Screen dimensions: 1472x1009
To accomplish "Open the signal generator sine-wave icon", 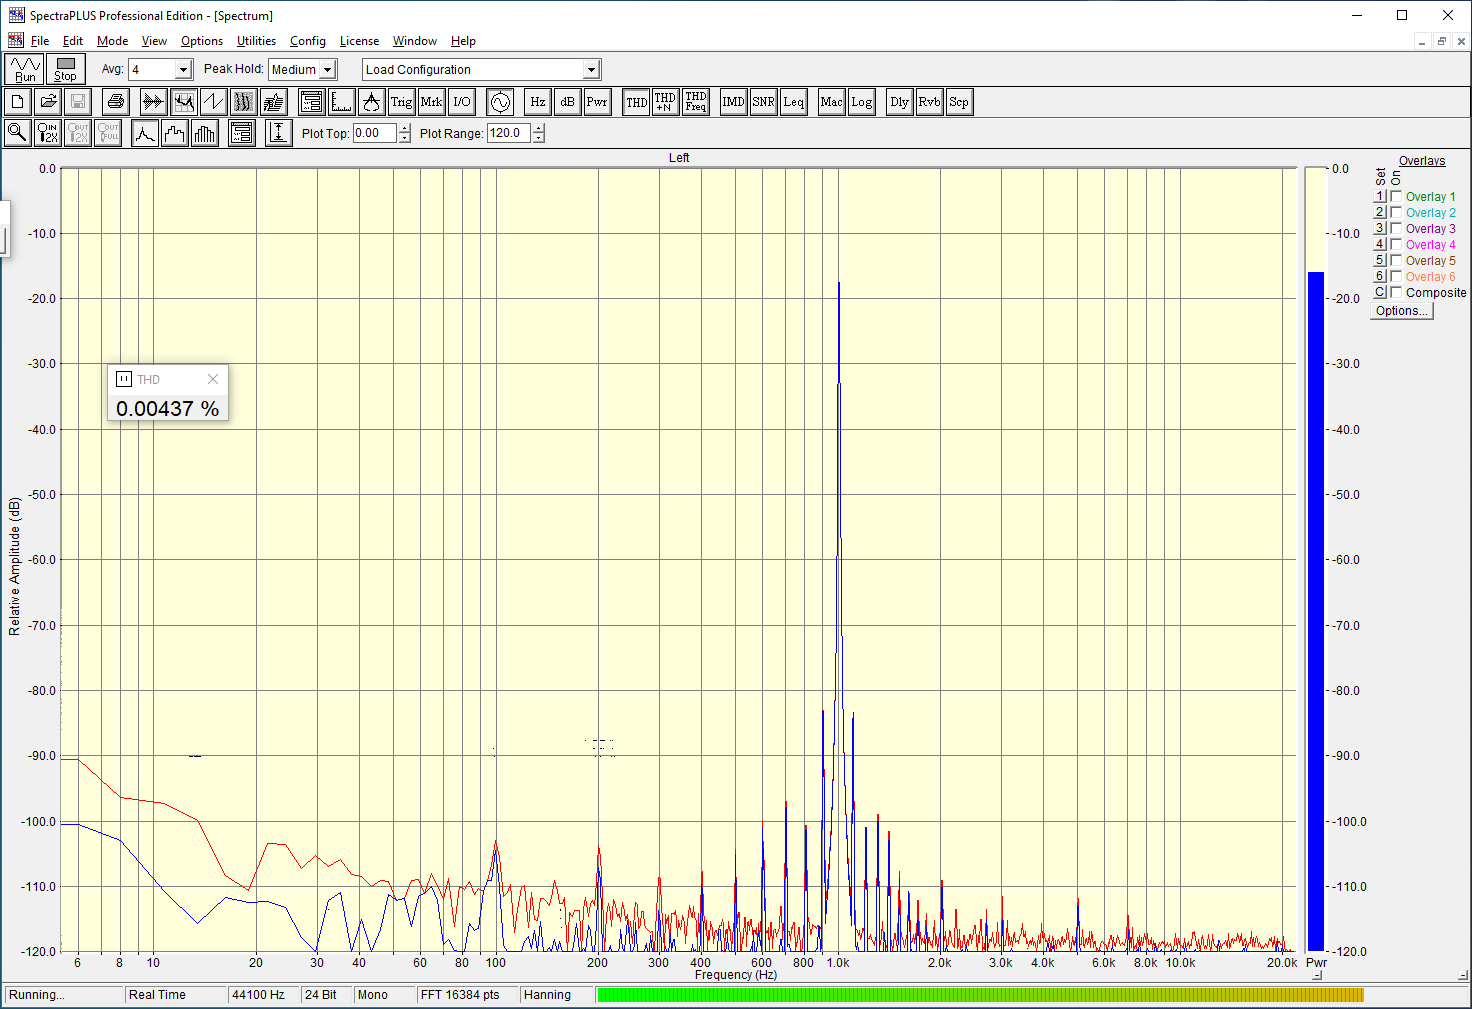I will (x=500, y=102).
